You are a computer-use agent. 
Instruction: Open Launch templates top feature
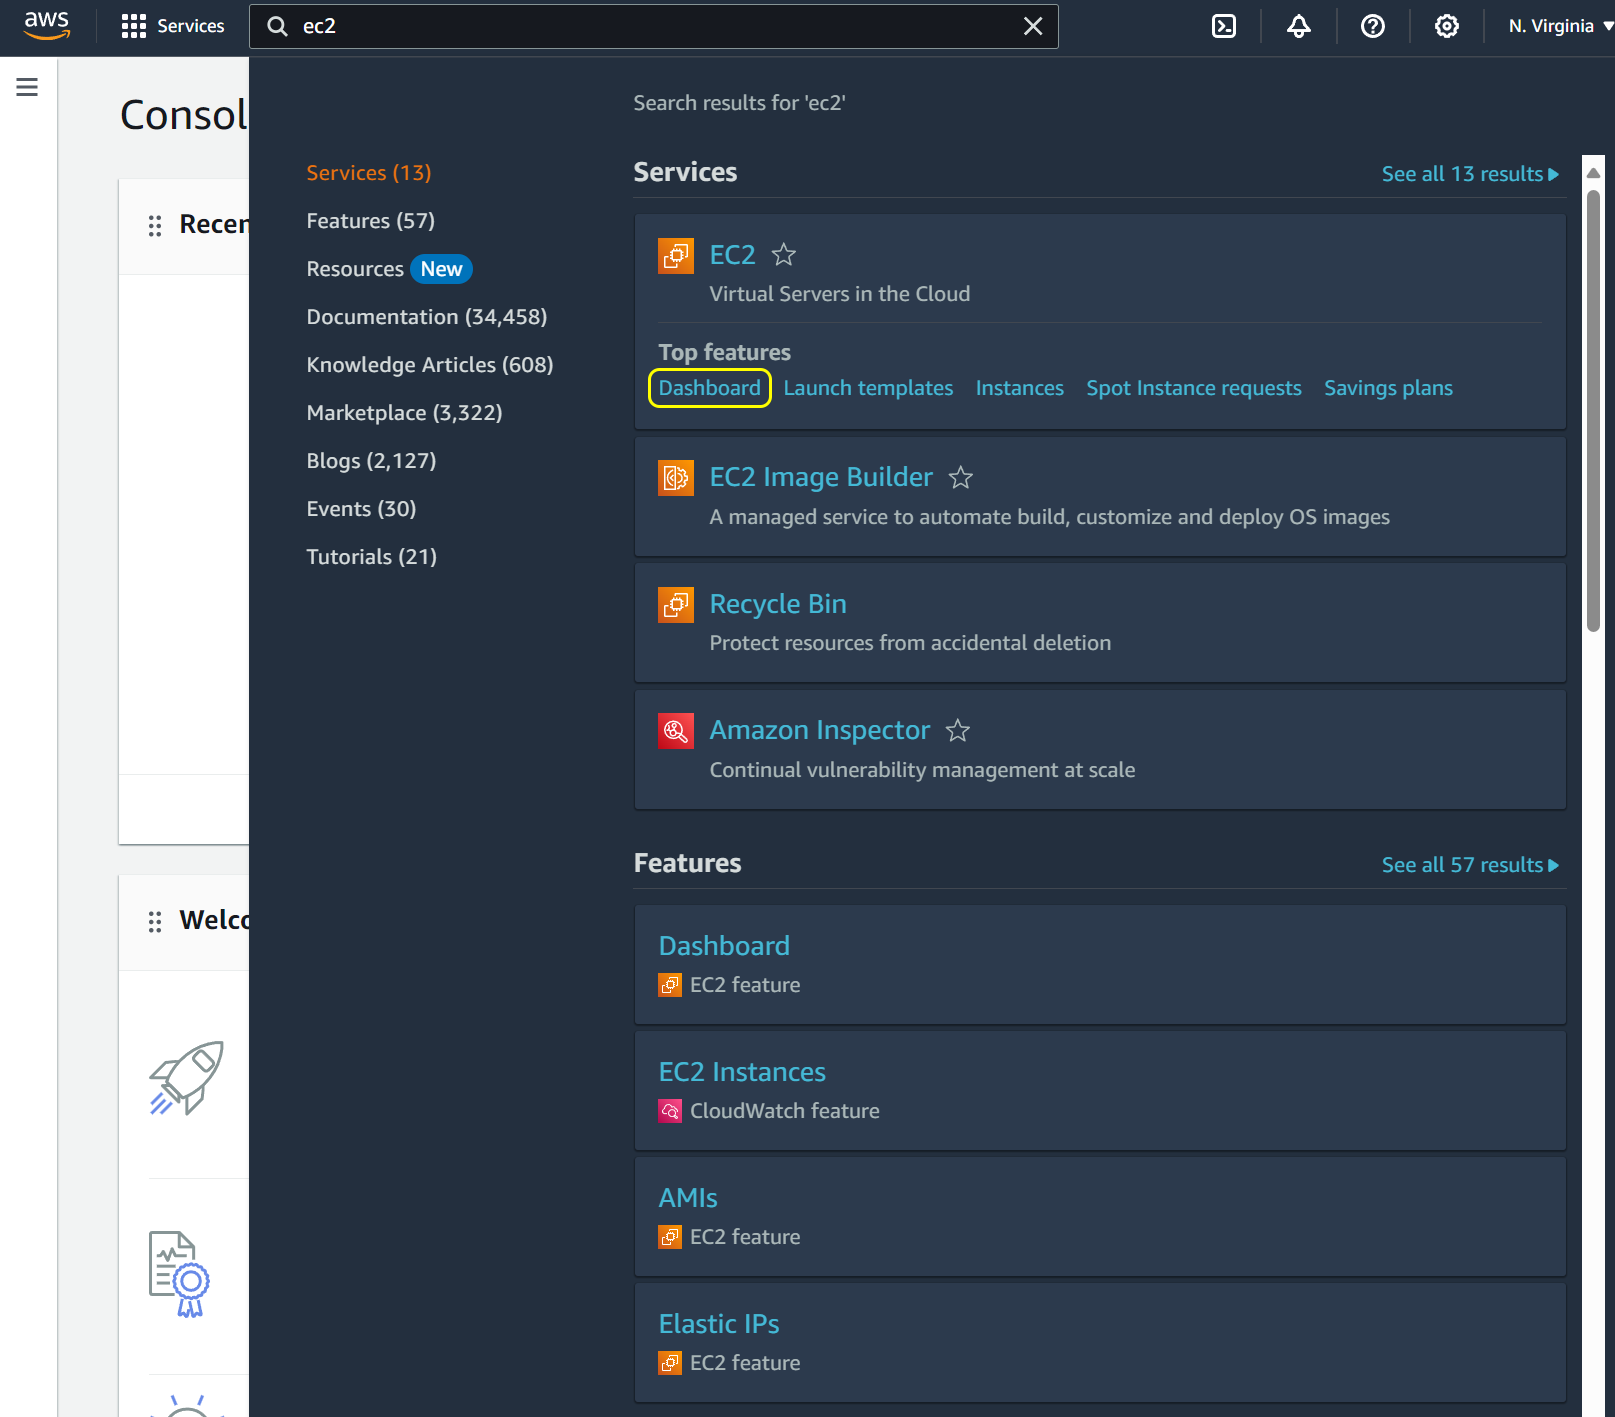(x=868, y=388)
